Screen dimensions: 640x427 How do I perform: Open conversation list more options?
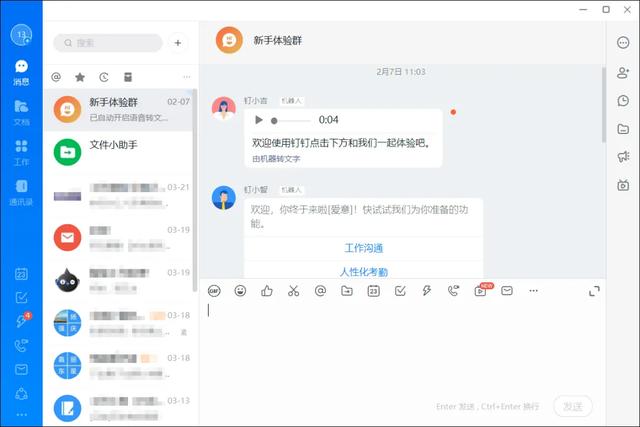coord(187,77)
